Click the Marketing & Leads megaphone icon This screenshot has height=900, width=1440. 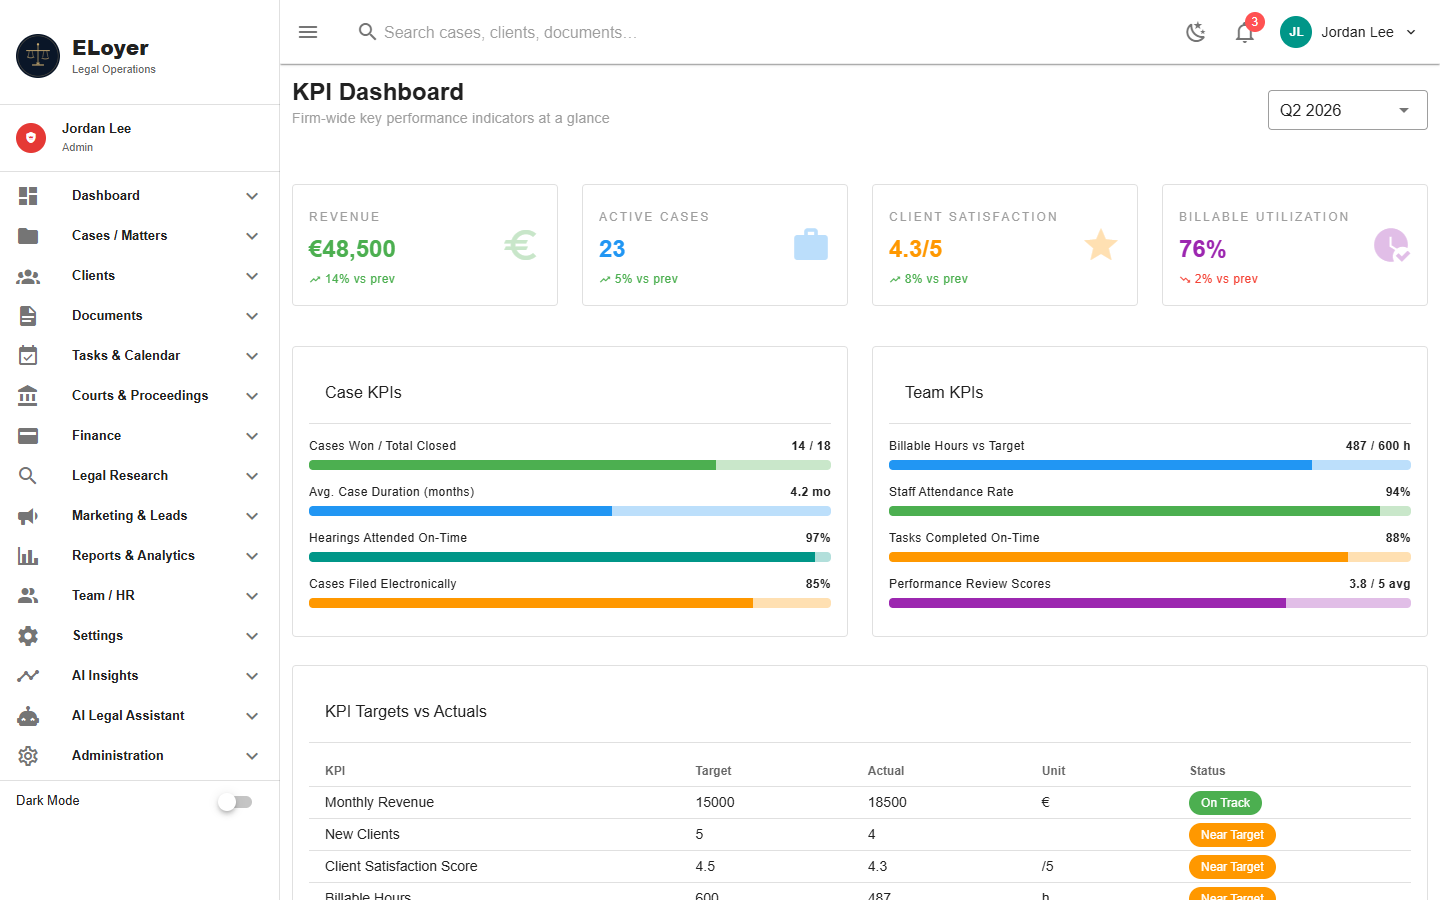pyautogui.click(x=28, y=516)
